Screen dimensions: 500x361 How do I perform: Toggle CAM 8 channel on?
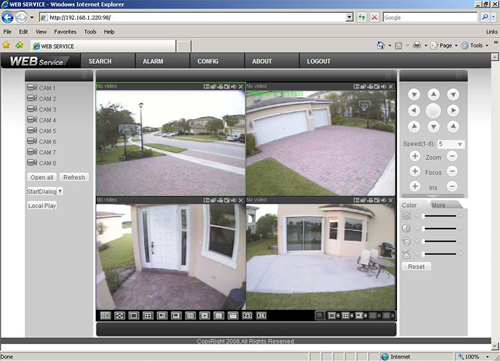pos(42,163)
